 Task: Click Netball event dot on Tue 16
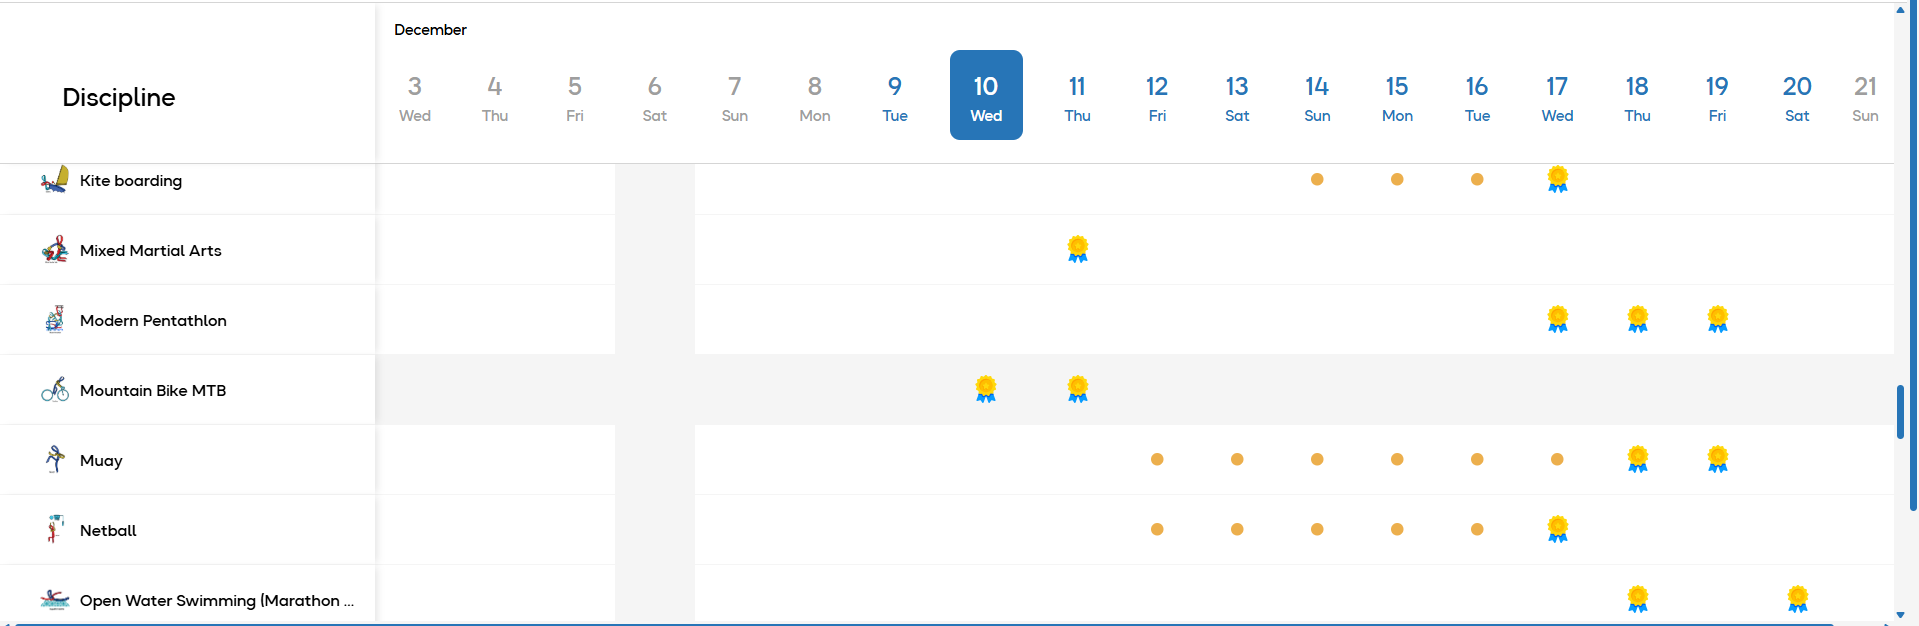[x=1477, y=530]
